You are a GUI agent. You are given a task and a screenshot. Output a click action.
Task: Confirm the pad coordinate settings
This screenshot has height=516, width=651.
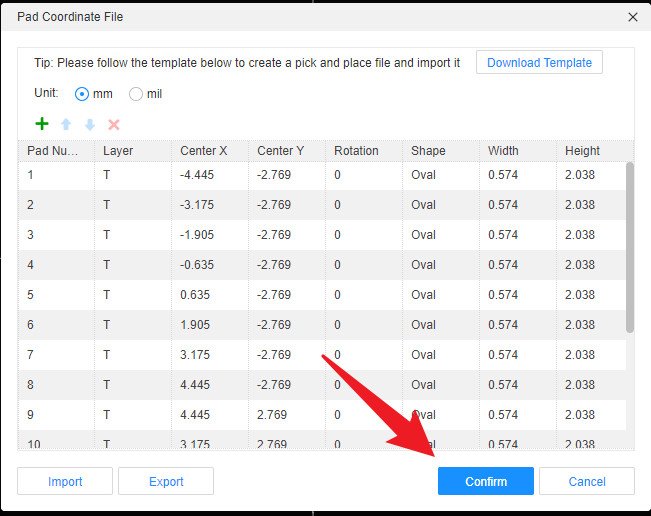coord(485,481)
